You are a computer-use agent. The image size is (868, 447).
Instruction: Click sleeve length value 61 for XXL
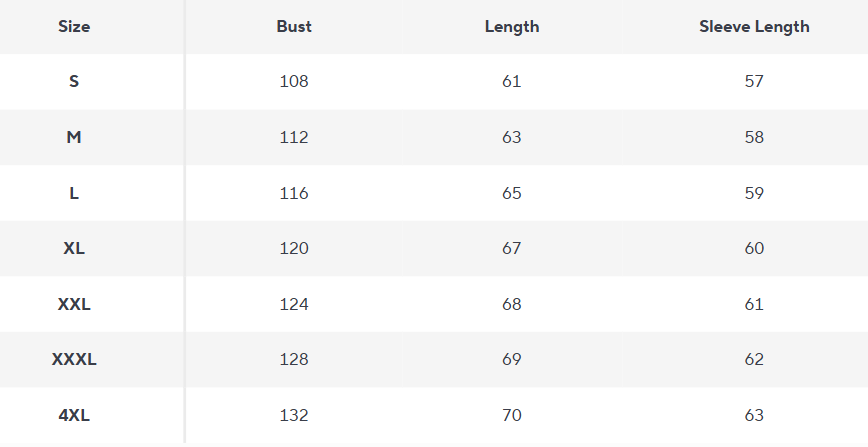(x=754, y=304)
